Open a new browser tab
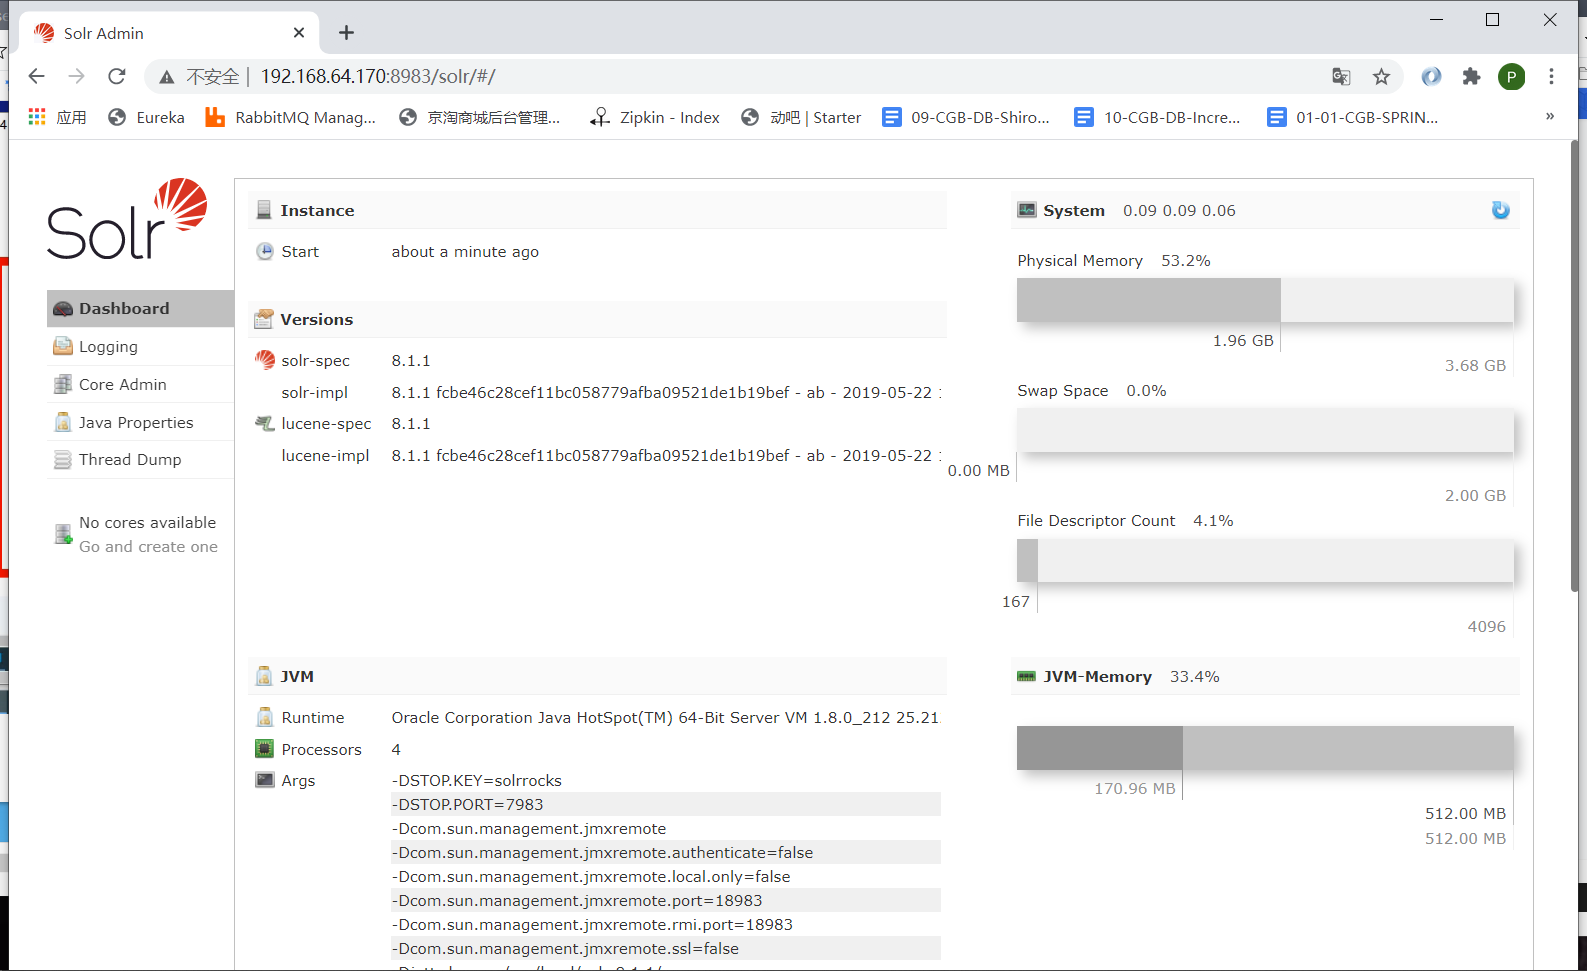1587x971 pixels. point(346,33)
